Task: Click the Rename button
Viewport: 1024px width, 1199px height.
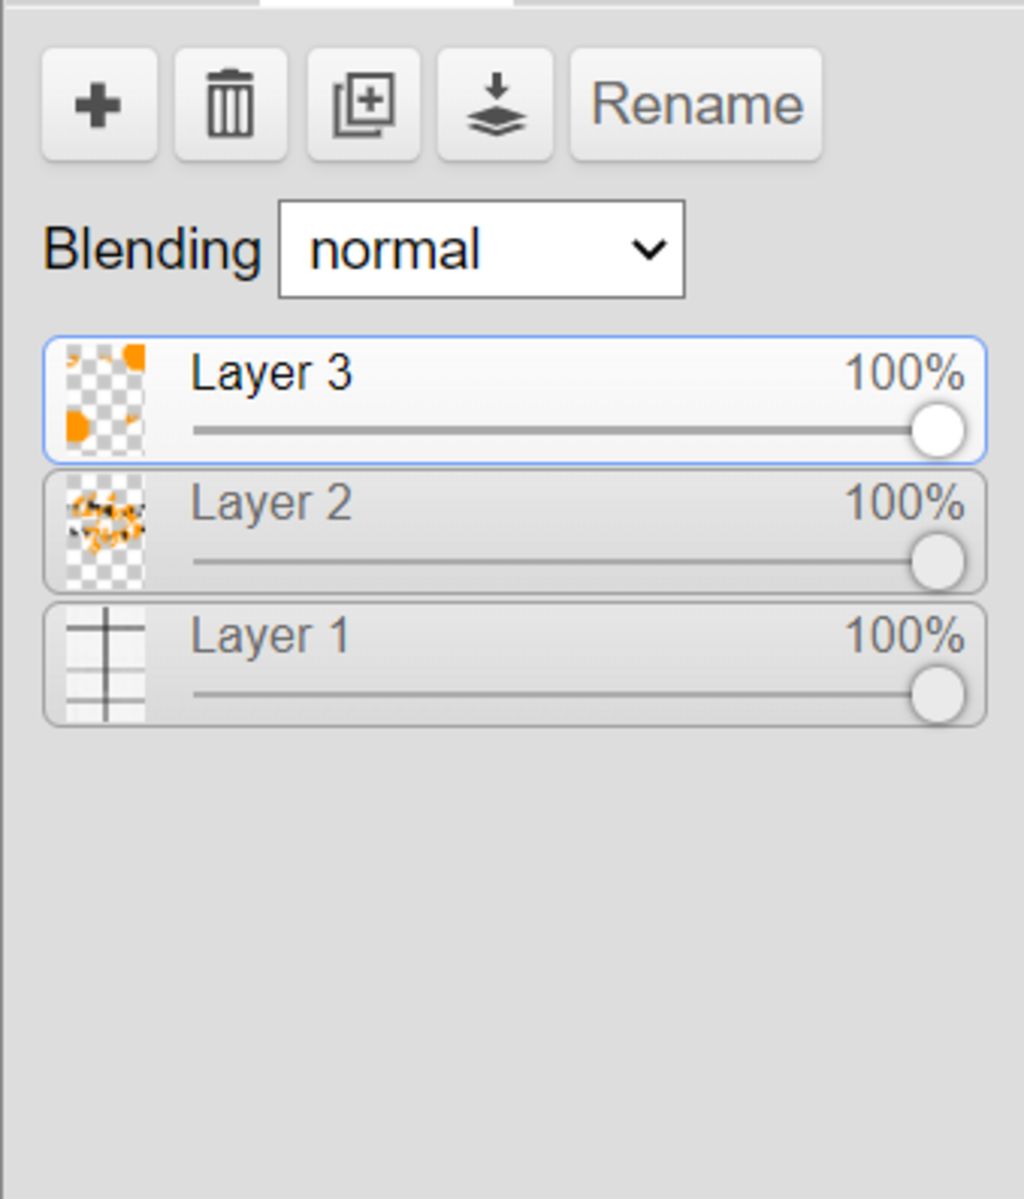Action: 696,105
